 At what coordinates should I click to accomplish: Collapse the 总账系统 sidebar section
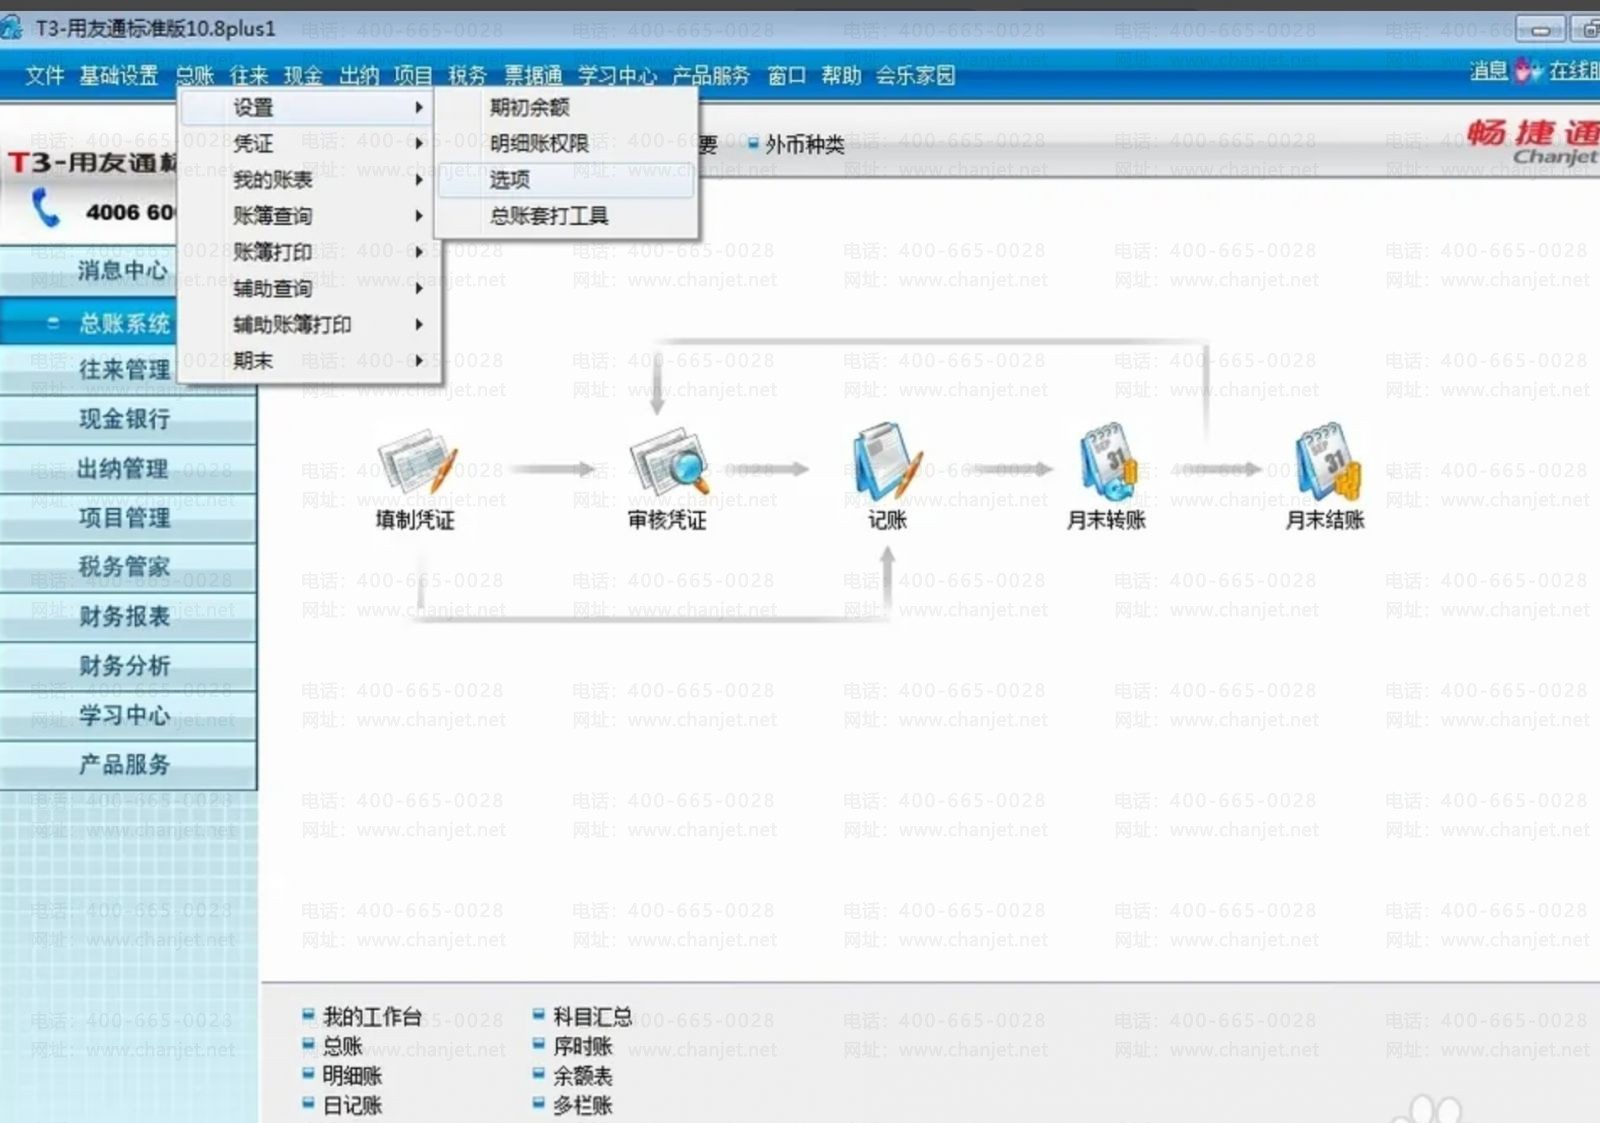(x=53, y=323)
